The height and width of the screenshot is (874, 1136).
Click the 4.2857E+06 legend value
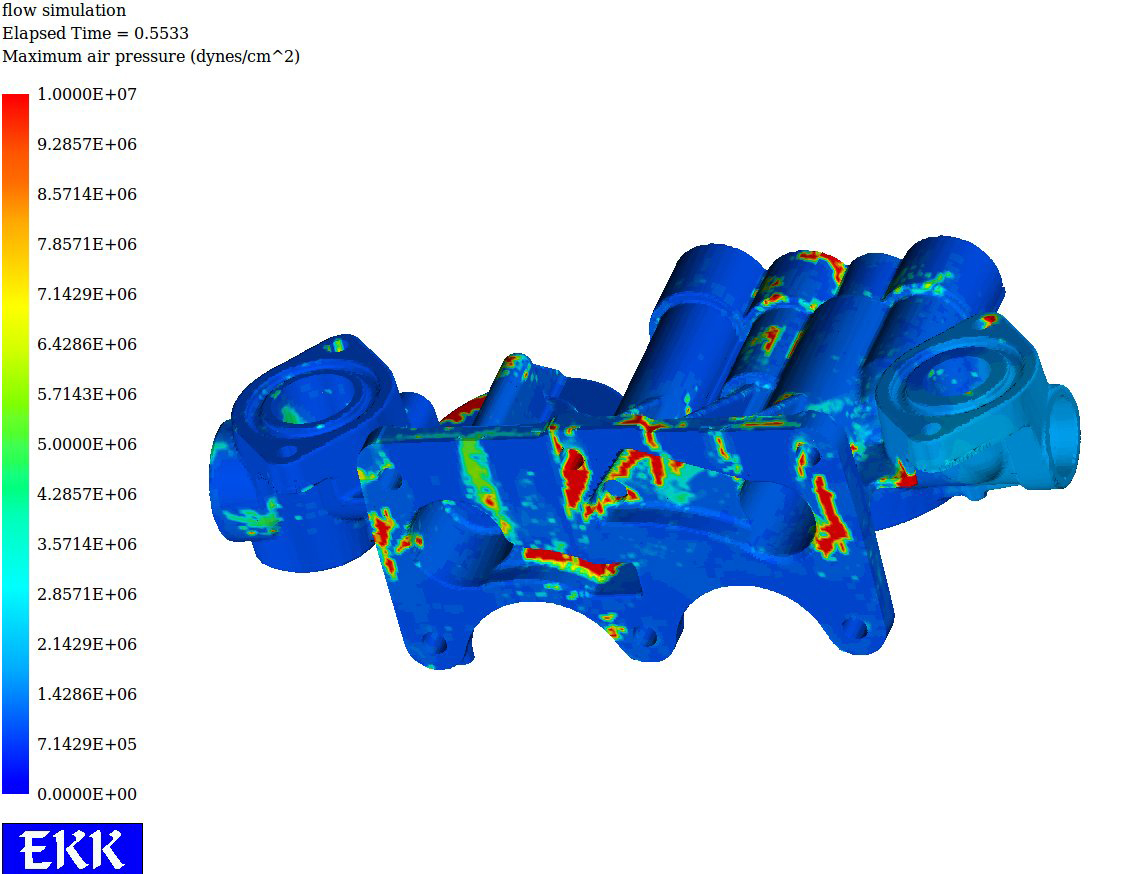point(87,494)
